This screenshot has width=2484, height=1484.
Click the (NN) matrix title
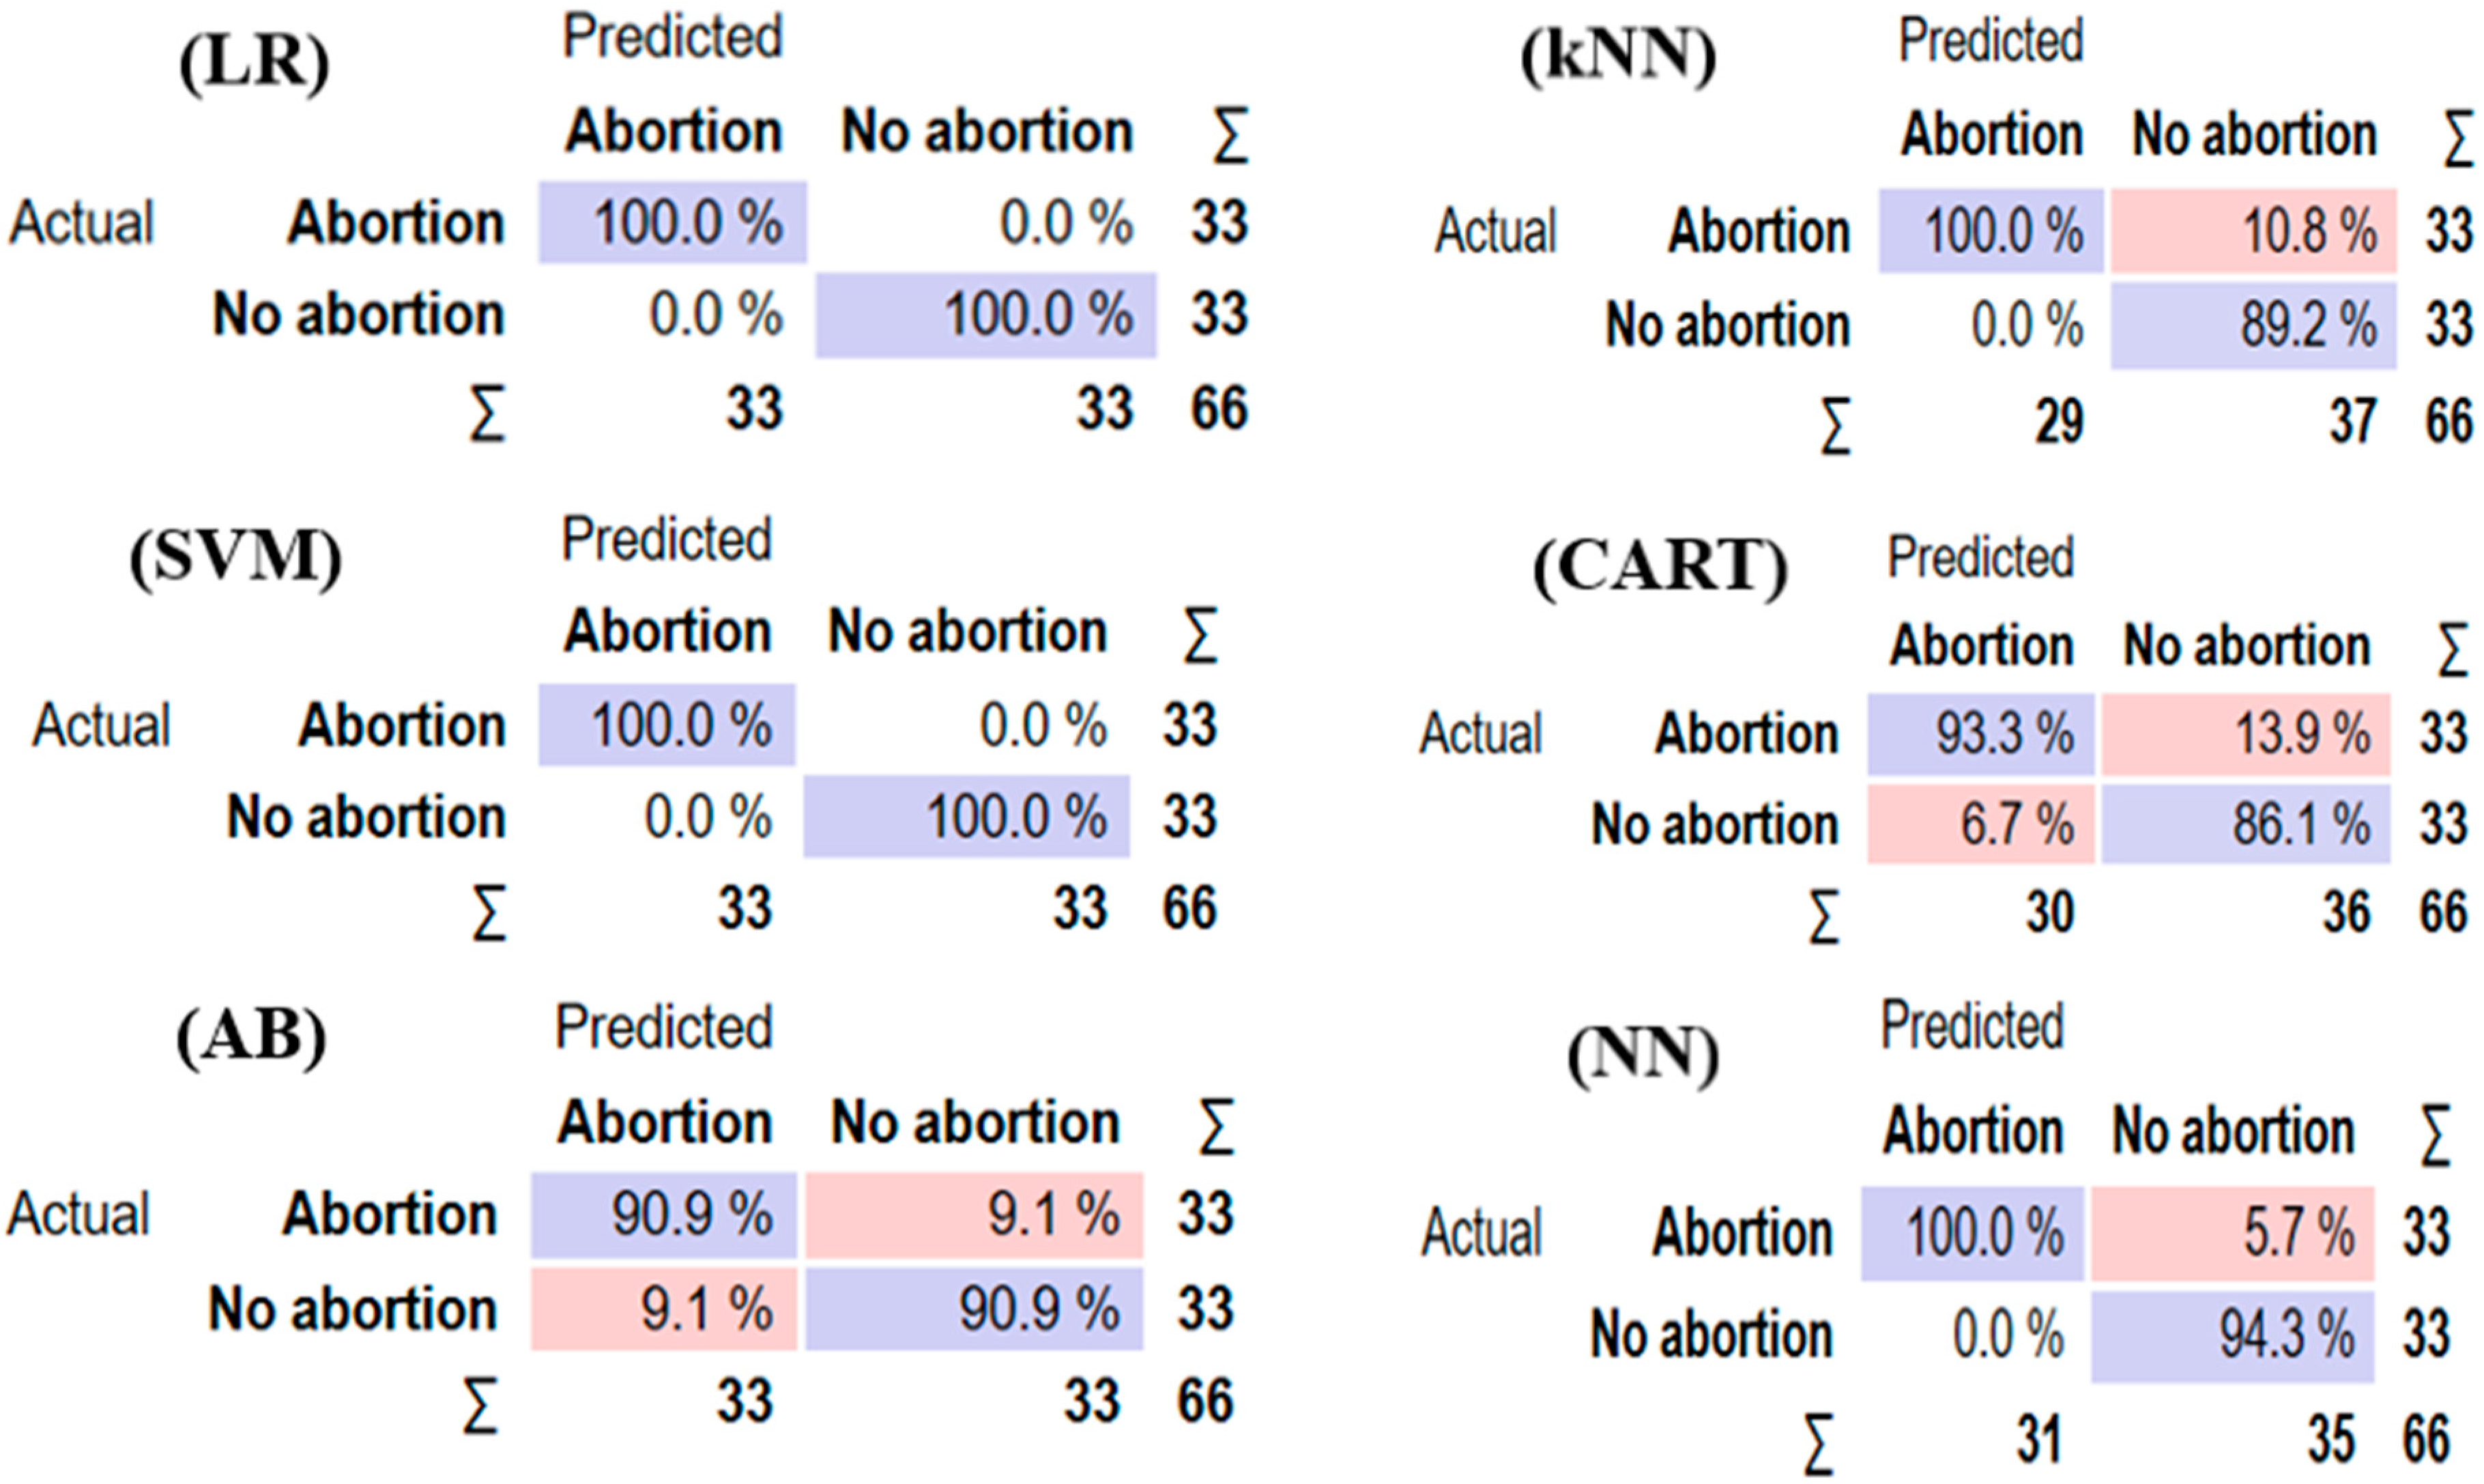click(1642, 1056)
